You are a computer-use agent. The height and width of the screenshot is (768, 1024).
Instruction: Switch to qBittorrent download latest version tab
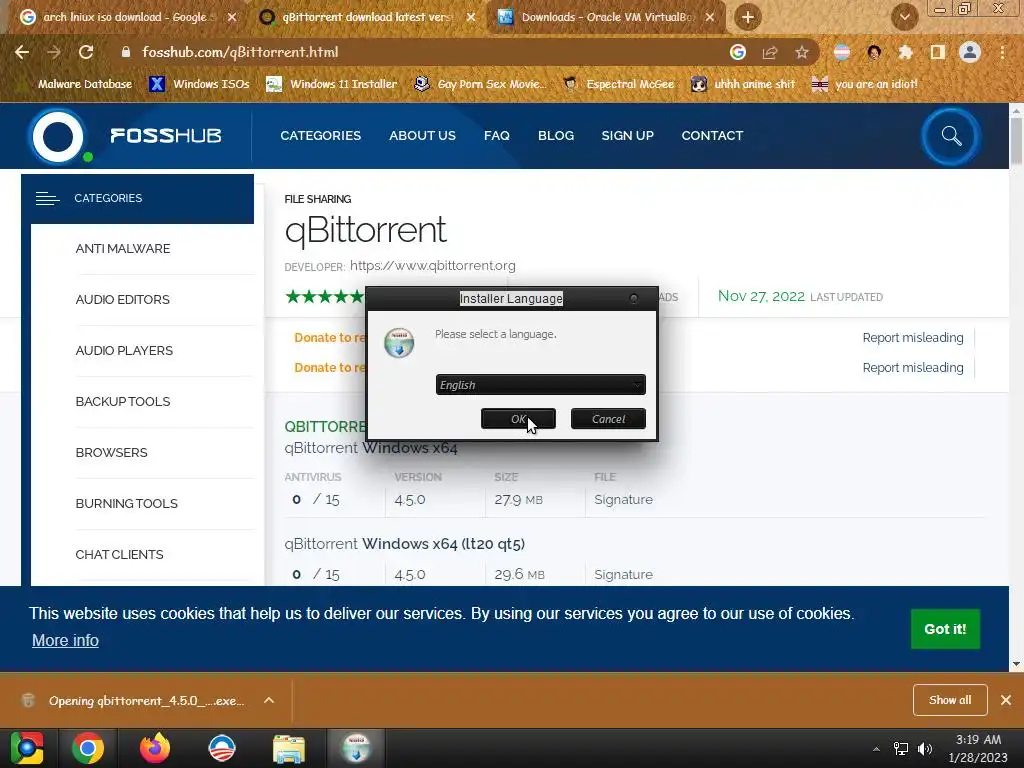366,17
